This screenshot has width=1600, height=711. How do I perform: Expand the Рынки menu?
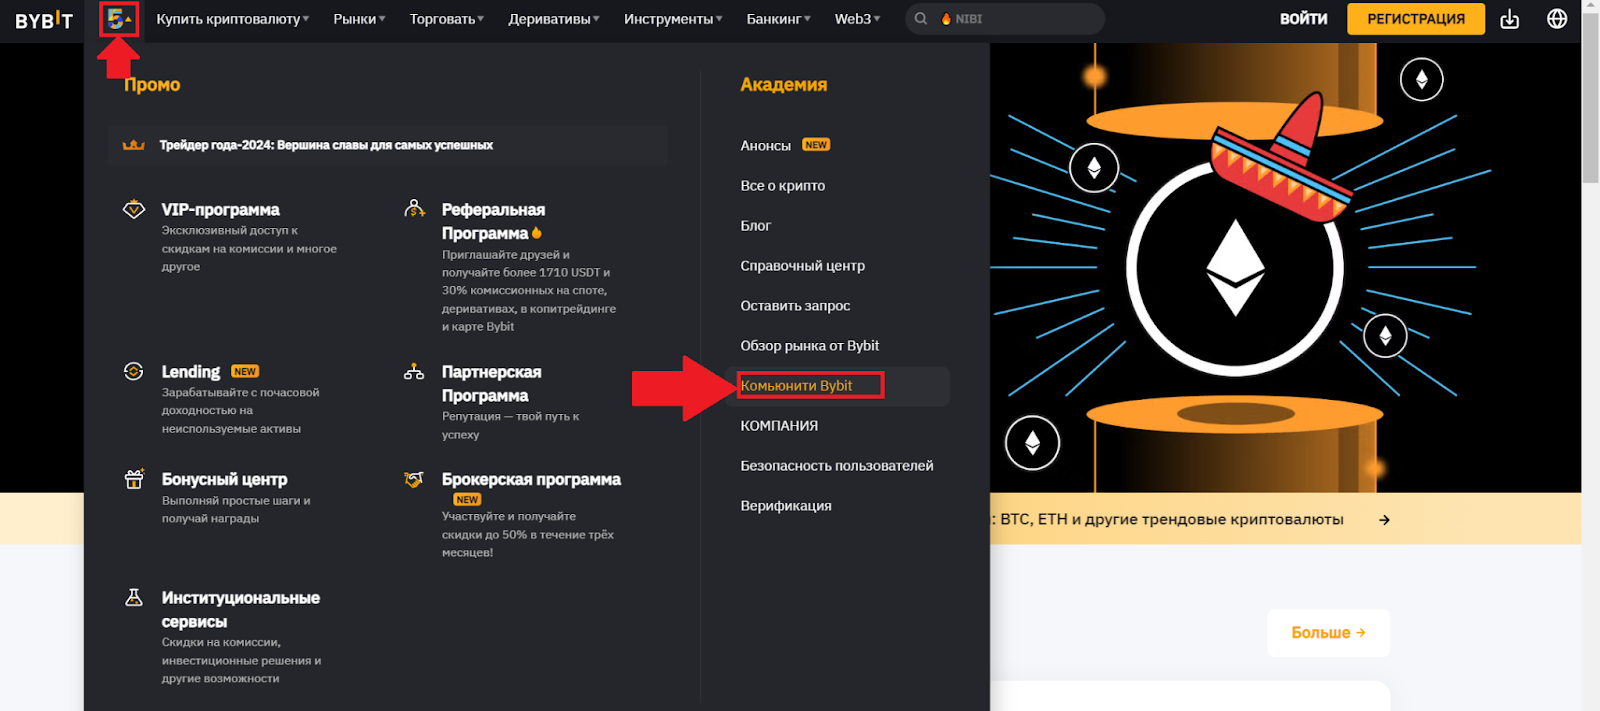[x=360, y=19]
